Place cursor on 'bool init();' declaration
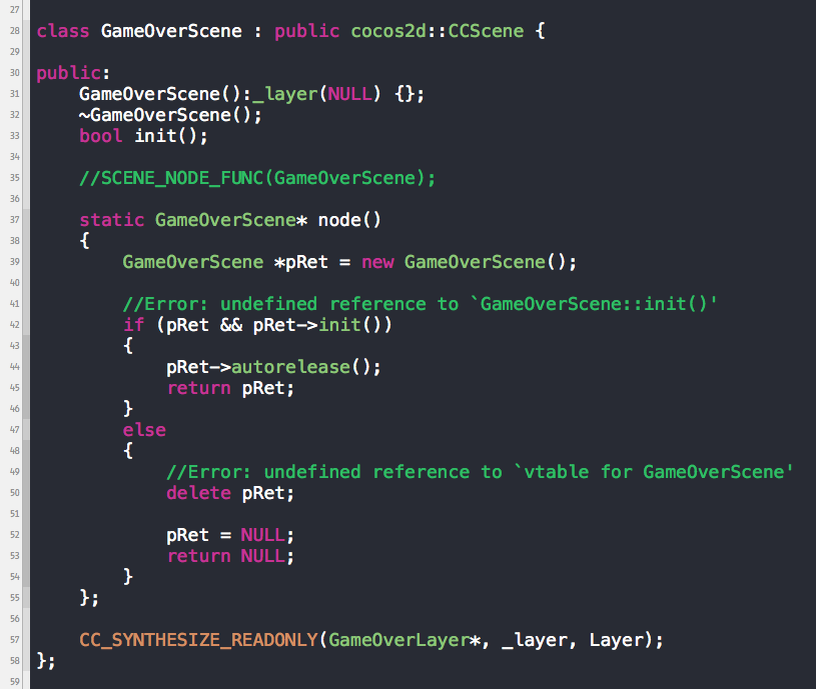Image resolution: width=816 pixels, height=689 pixels. (x=143, y=136)
